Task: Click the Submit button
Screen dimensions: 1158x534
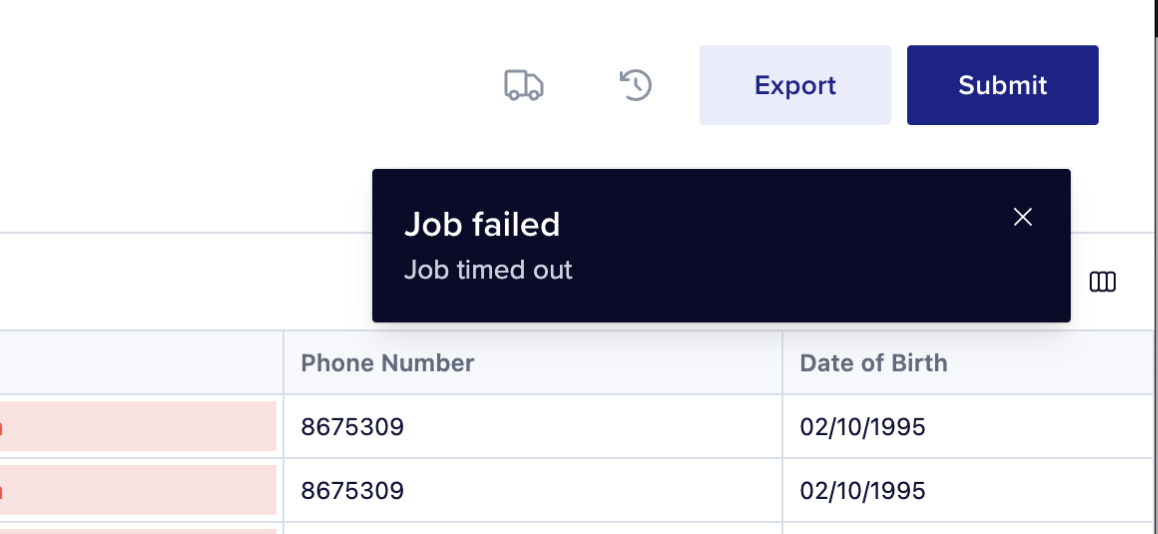Action: pyautogui.click(x=1002, y=85)
